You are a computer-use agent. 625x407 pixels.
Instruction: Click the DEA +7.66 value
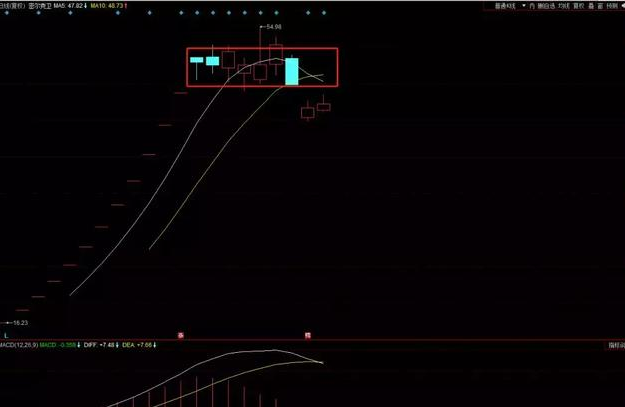coord(139,345)
